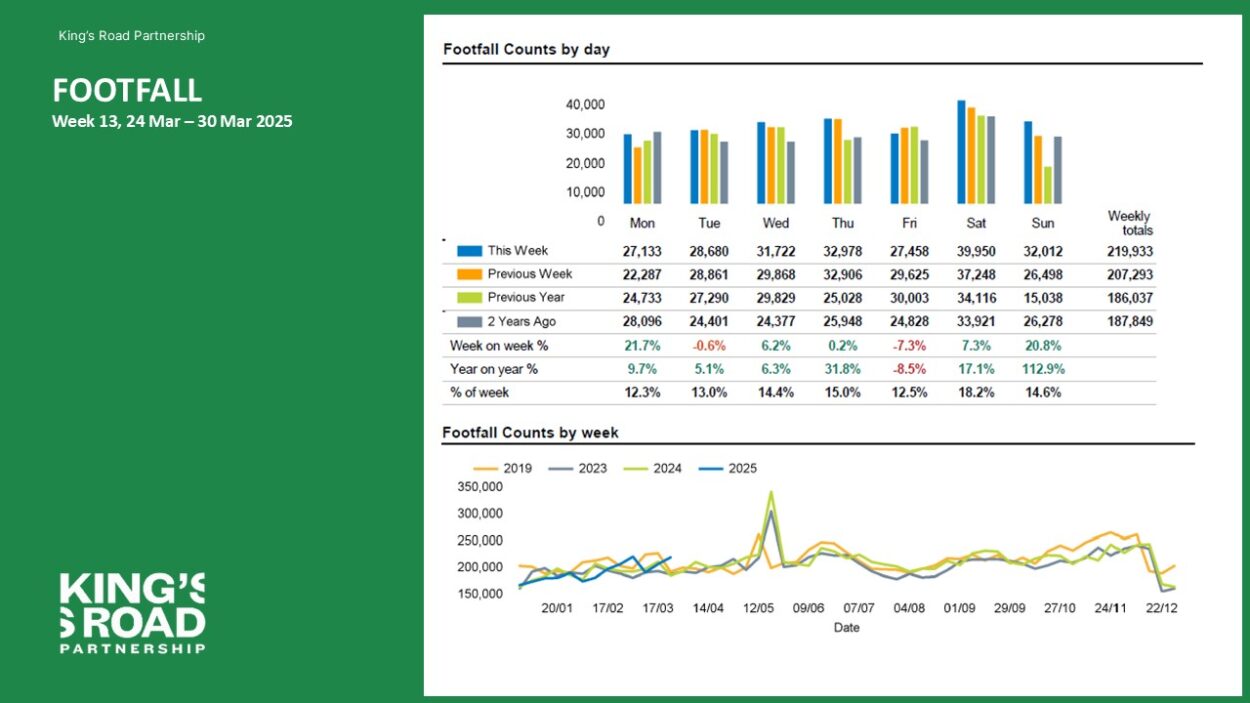This screenshot has height=703, width=1250.
Task: Click the 350,000 line chart axis label
Action: tap(478, 487)
